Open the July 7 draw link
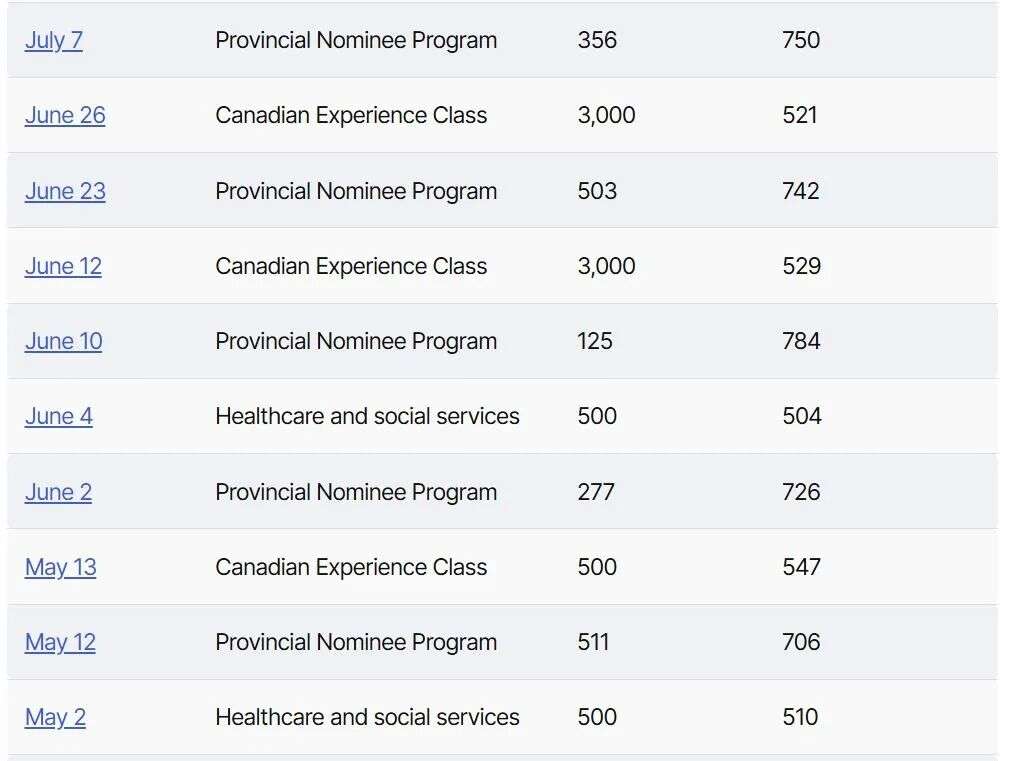Image resolution: width=1017 pixels, height=761 pixels. (x=54, y=41)
